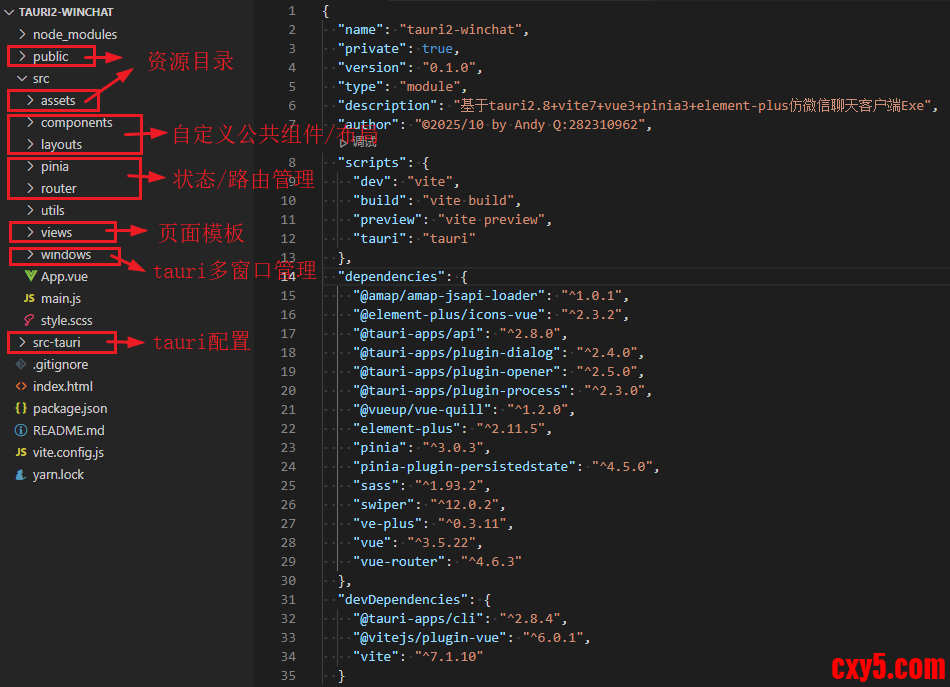Click the JS icon beside main.js
This screenshot has height=687, width=950.
pyautogui.click(x=29, y=298)
